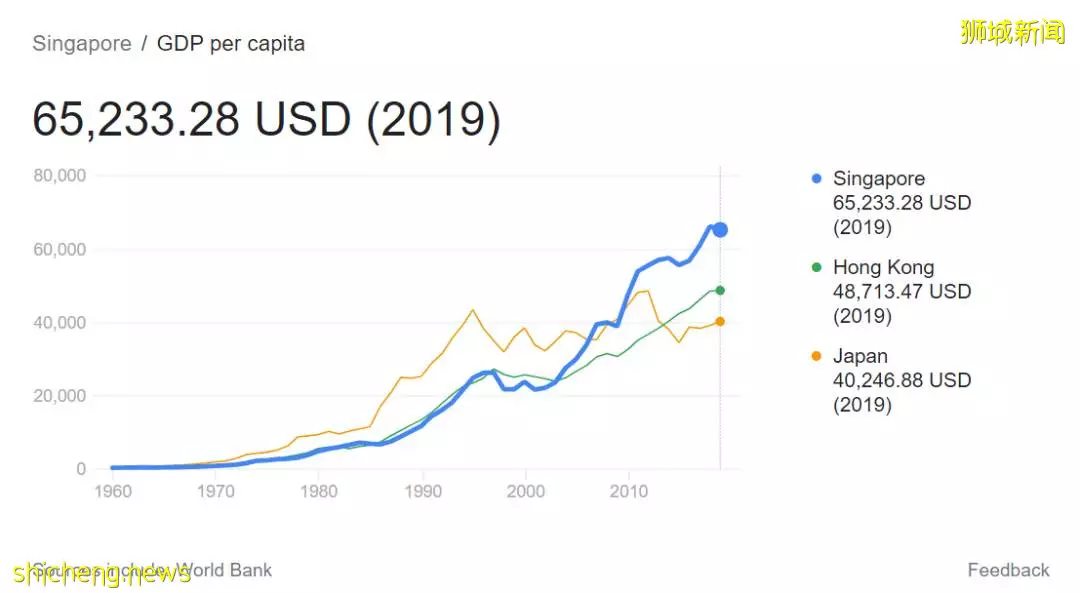Open the Feedback link

1008,570
